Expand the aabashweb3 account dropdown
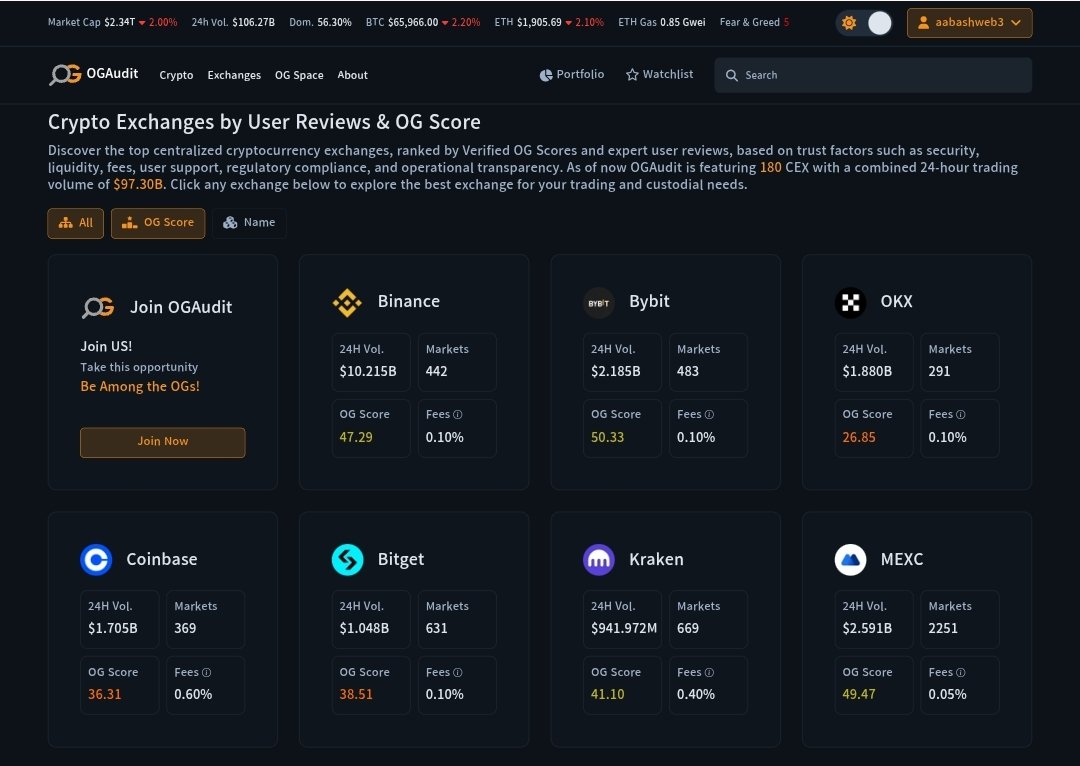The height and width of the screenshot is (766, 1080). [969, 23]
